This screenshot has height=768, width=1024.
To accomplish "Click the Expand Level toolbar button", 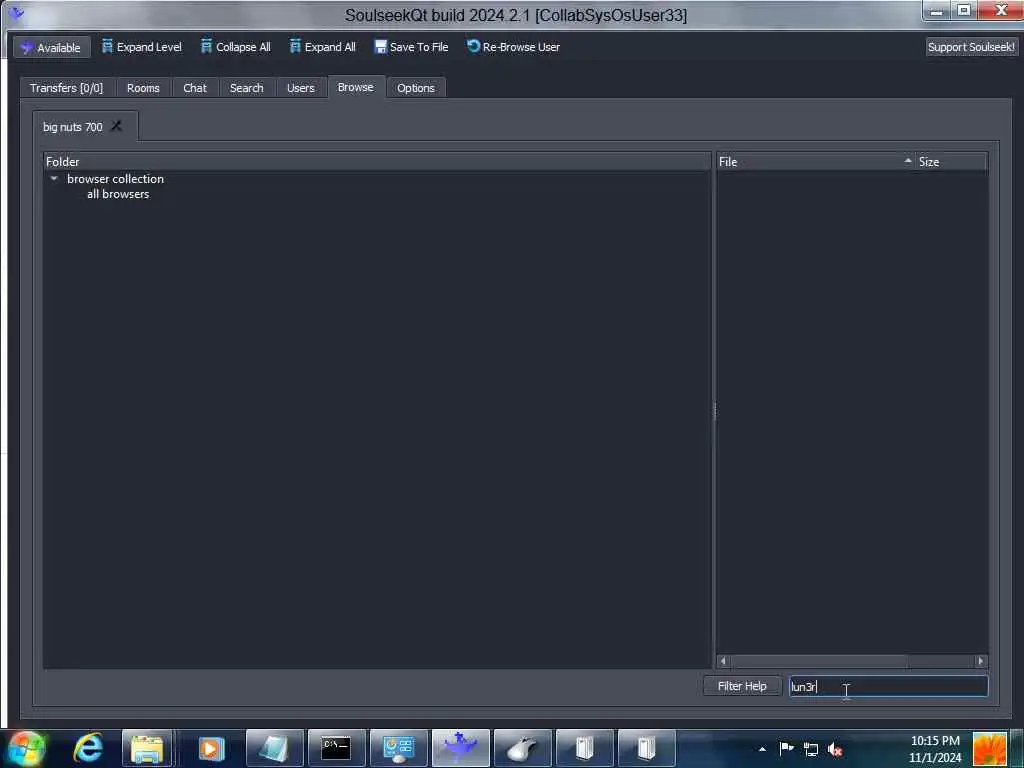I will [x=142, y=47].
